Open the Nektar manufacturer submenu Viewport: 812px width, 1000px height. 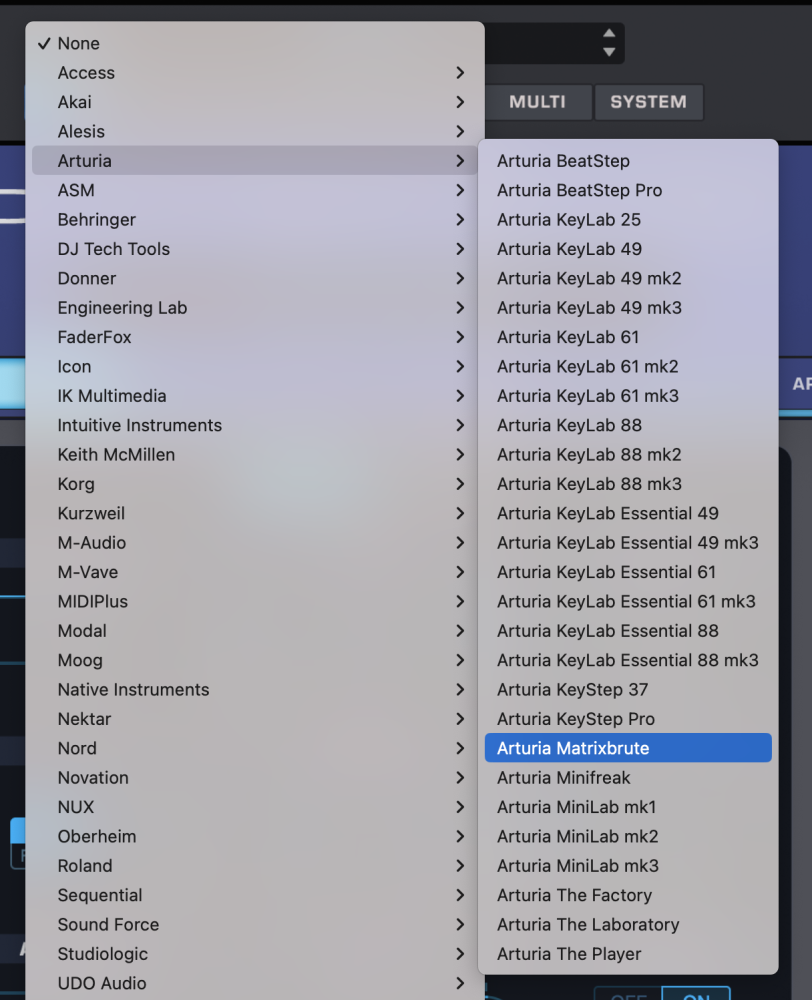tap(255, 719)
